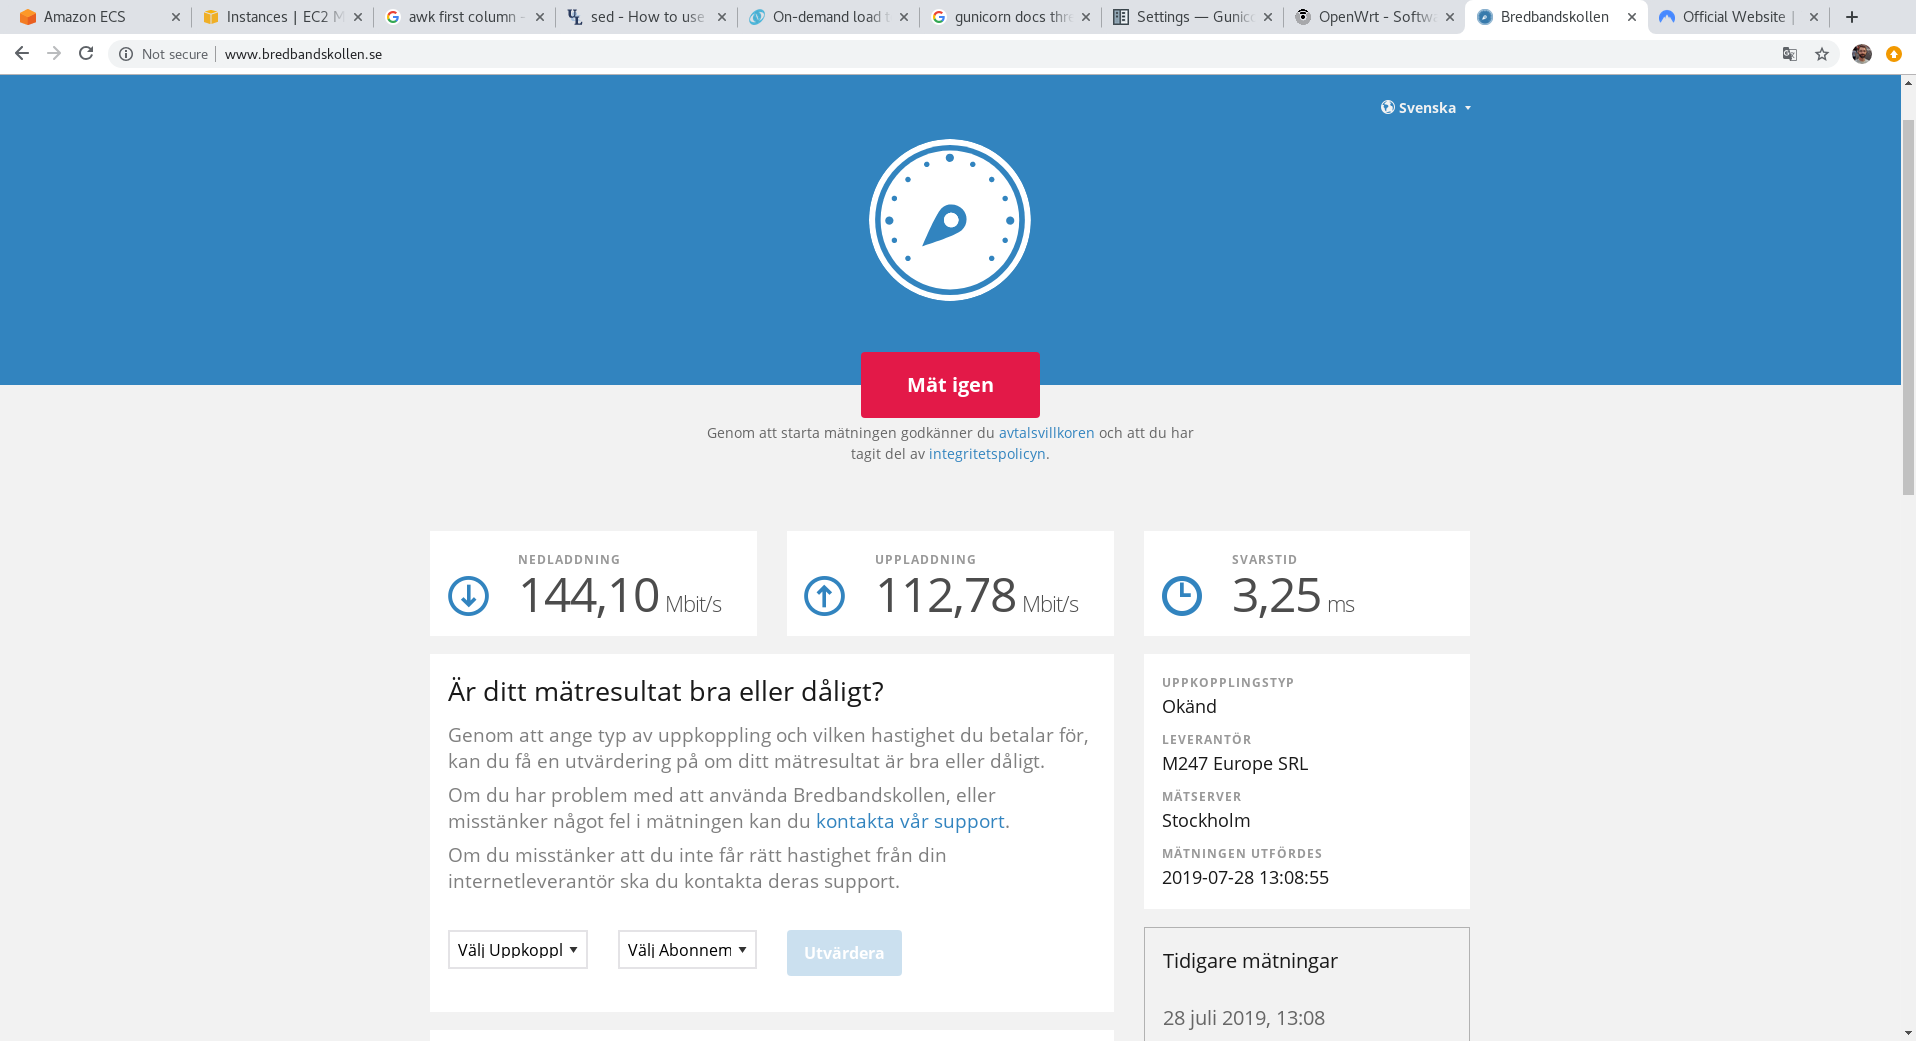Click the Okänd connection type value

[x=1189, y=707]
